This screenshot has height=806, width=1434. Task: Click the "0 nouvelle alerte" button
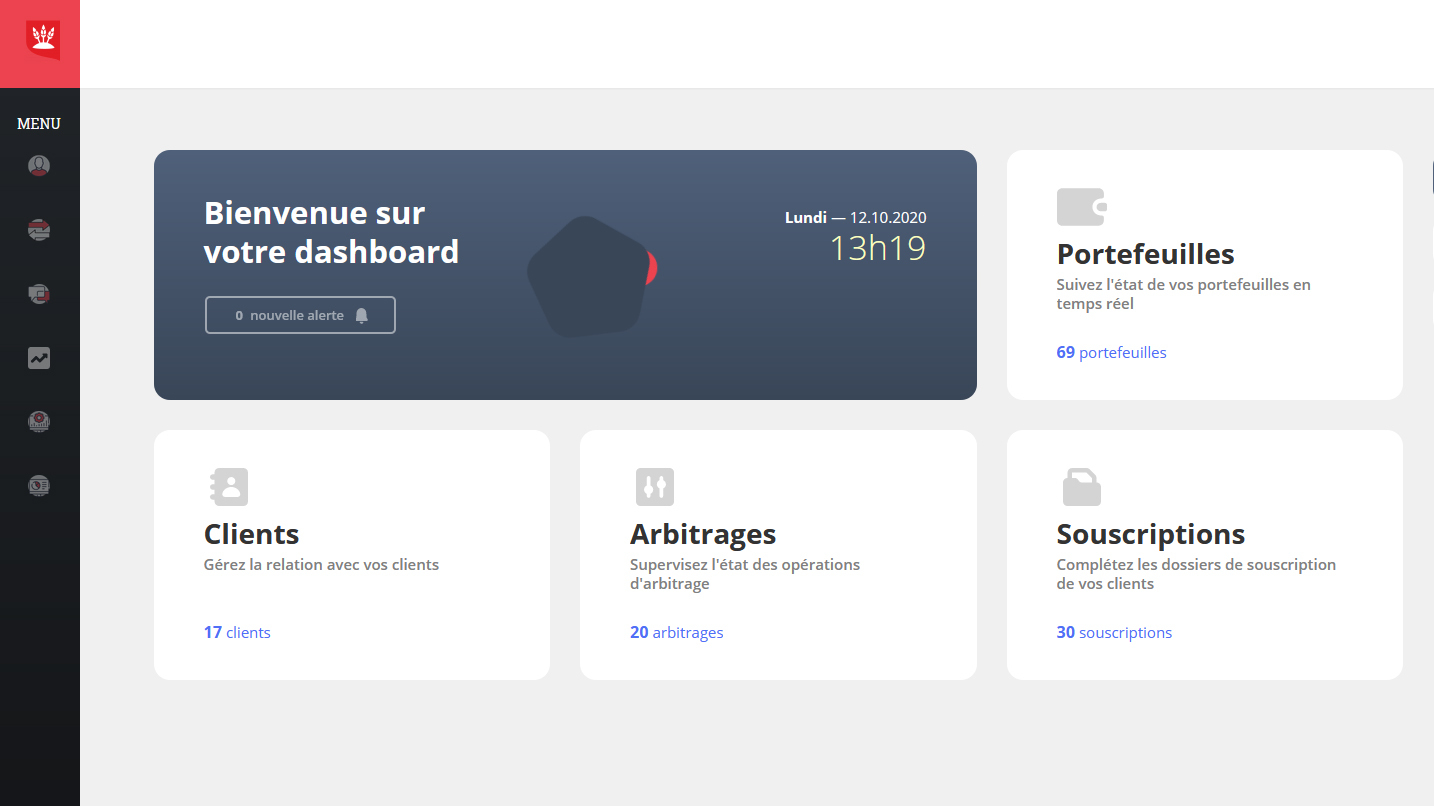300,315
